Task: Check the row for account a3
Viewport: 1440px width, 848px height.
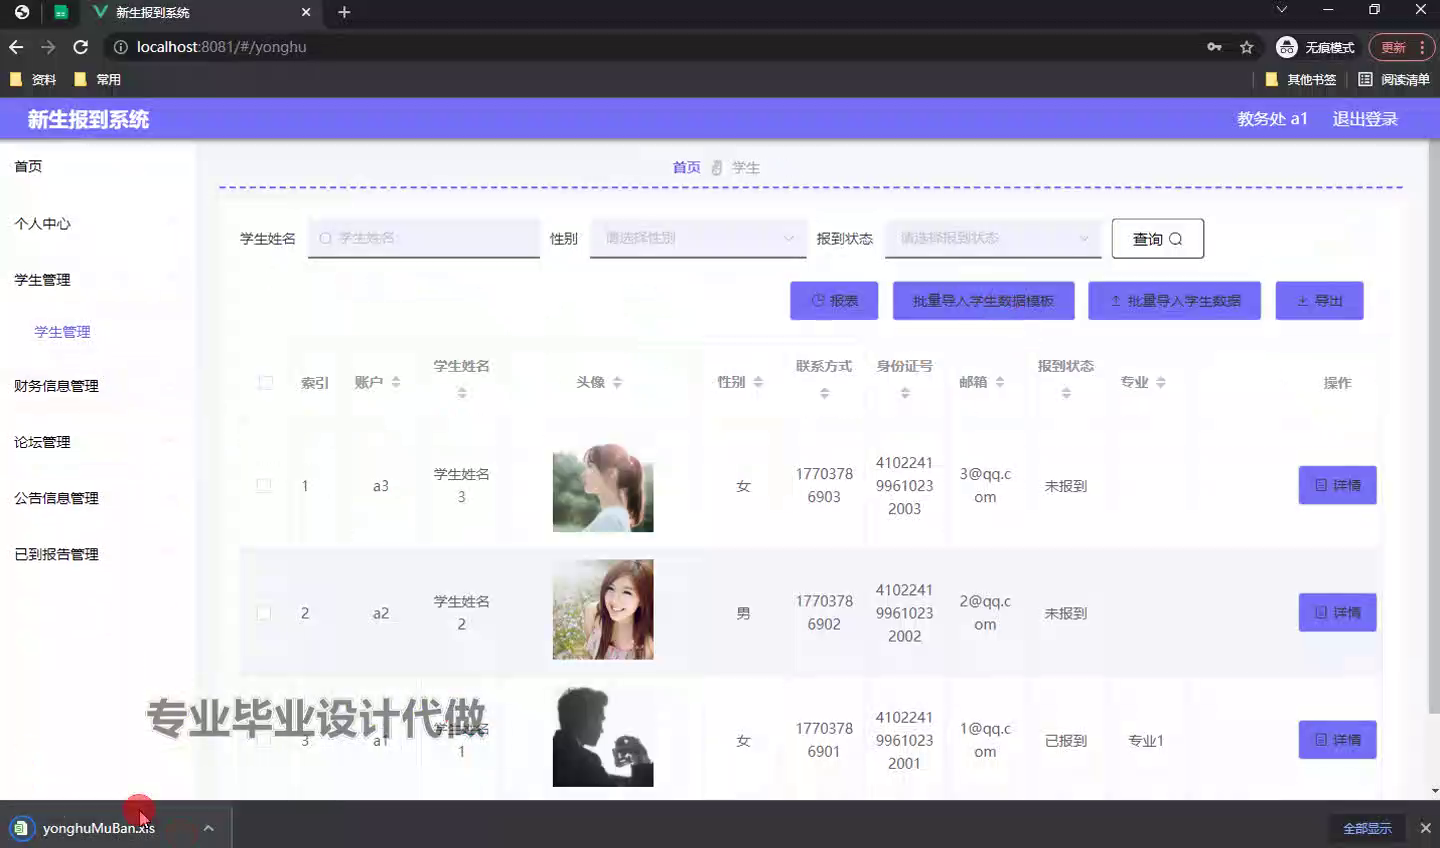Action: tap(264, 486)
